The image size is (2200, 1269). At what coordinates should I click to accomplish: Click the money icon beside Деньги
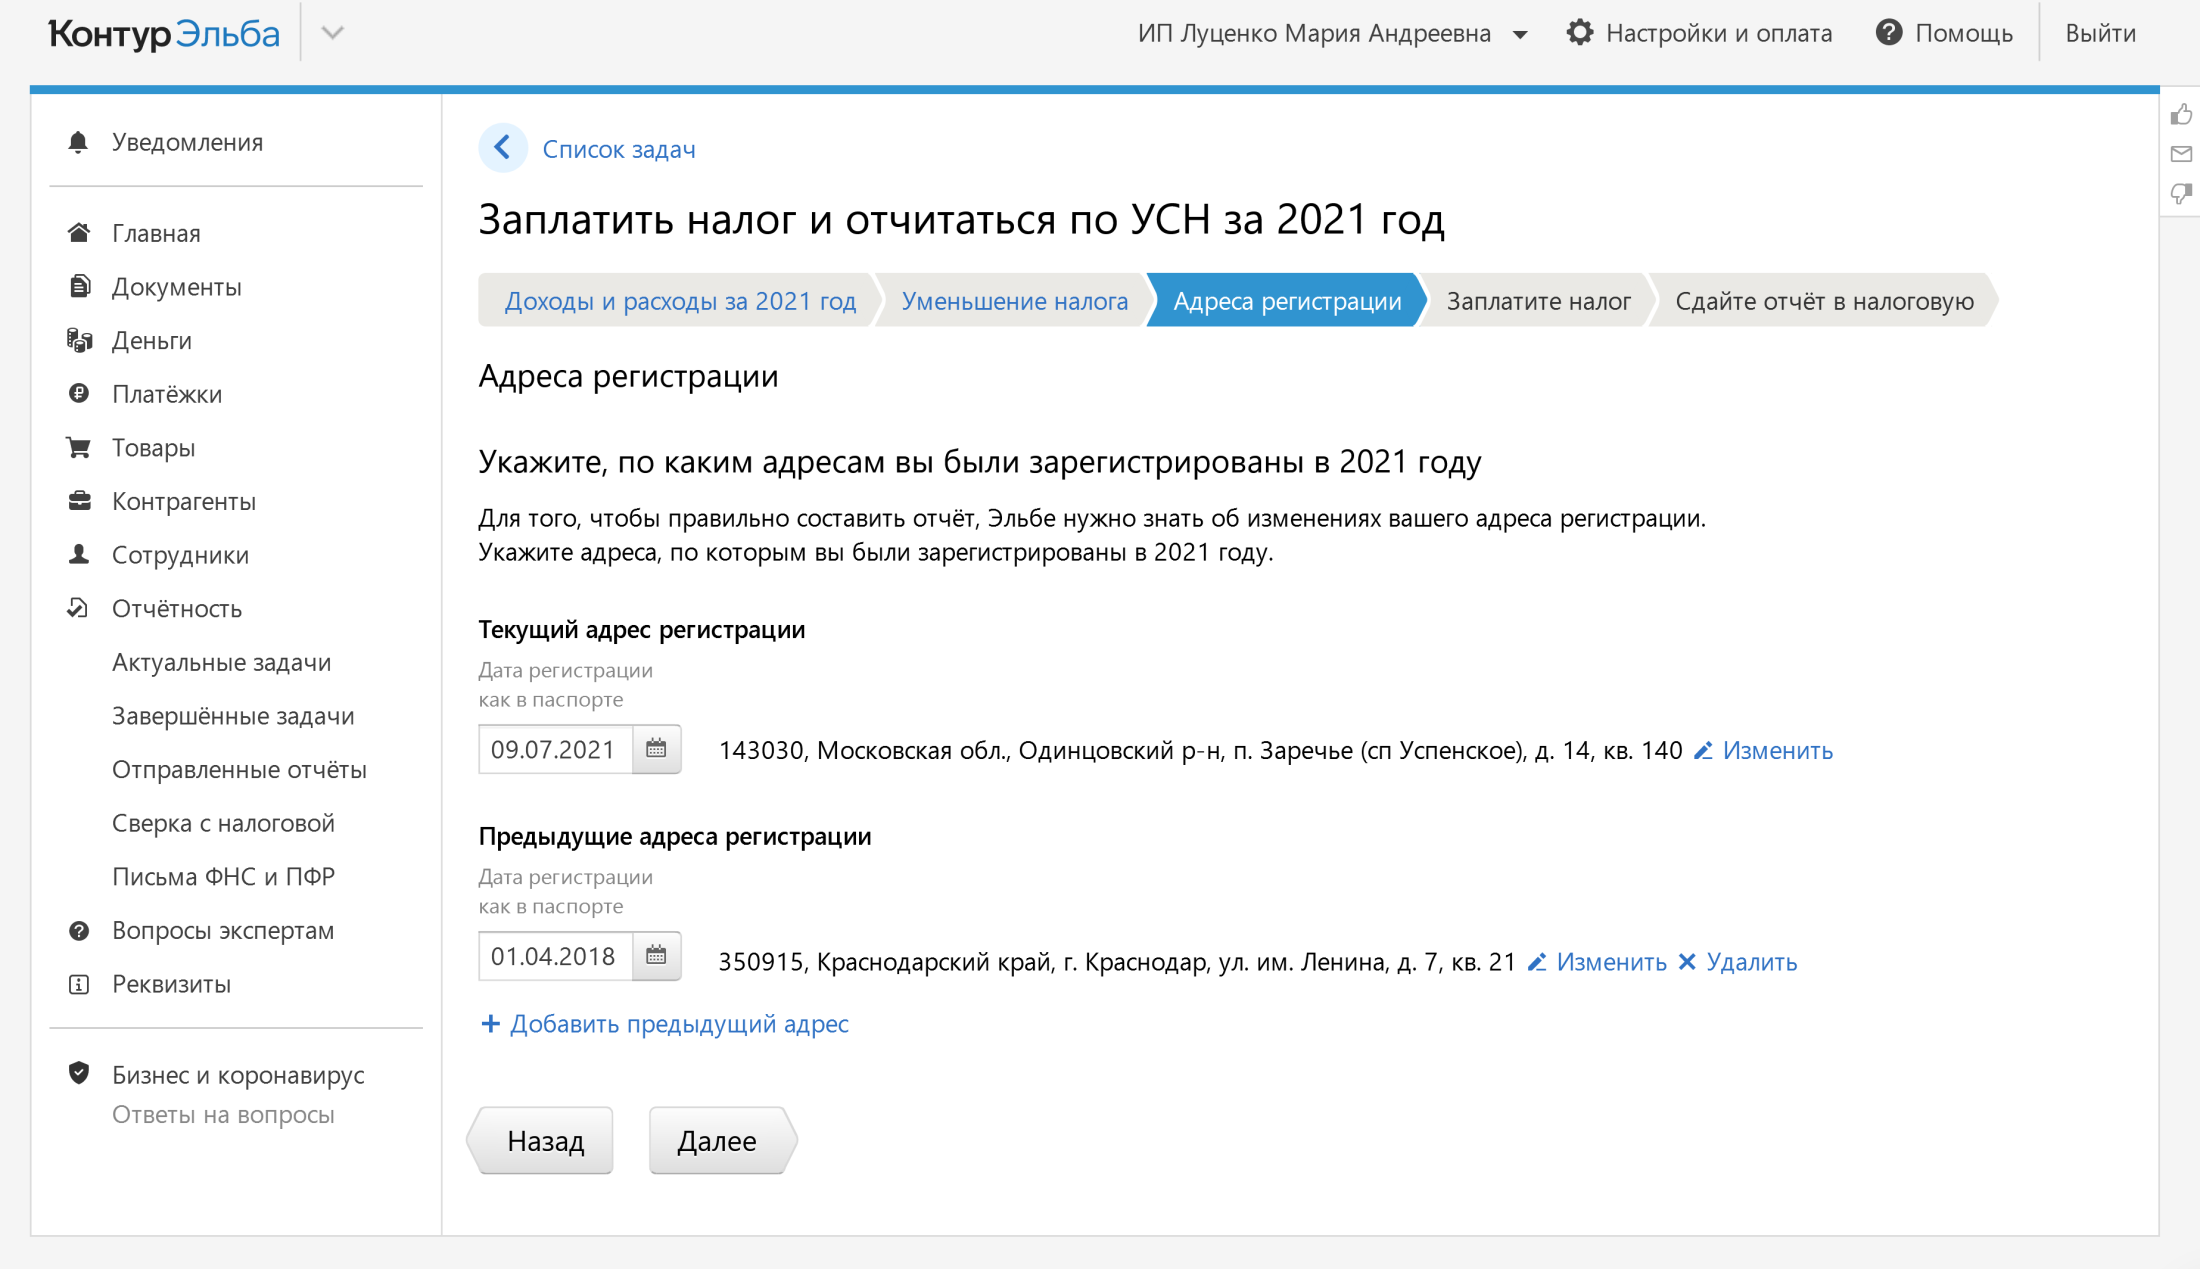pos(78,340)
